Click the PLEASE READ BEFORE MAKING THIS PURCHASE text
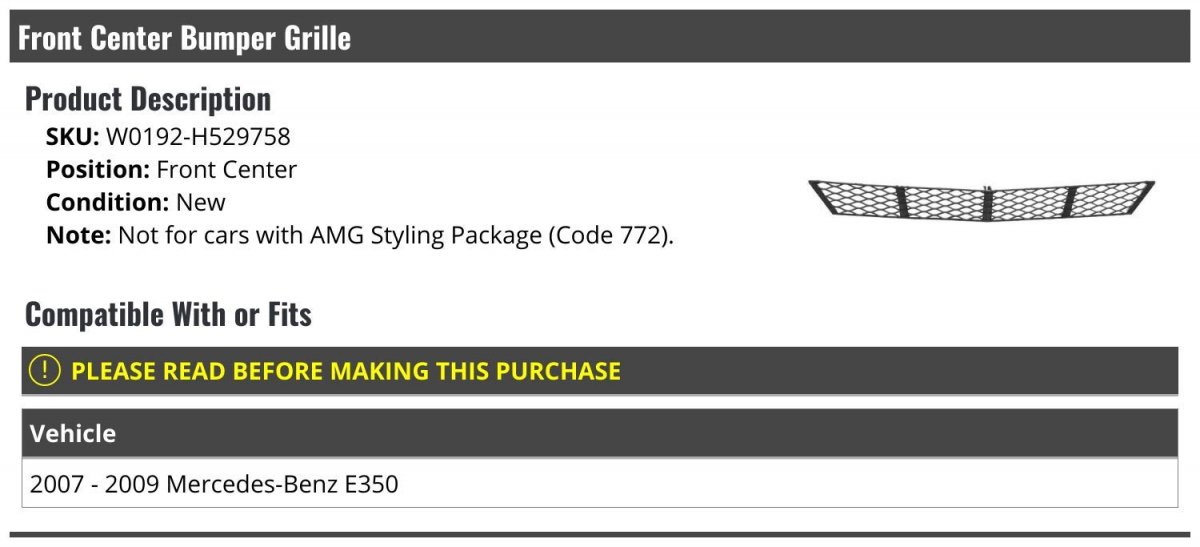Screen dimensions: 1200x547 pos(346,371)
